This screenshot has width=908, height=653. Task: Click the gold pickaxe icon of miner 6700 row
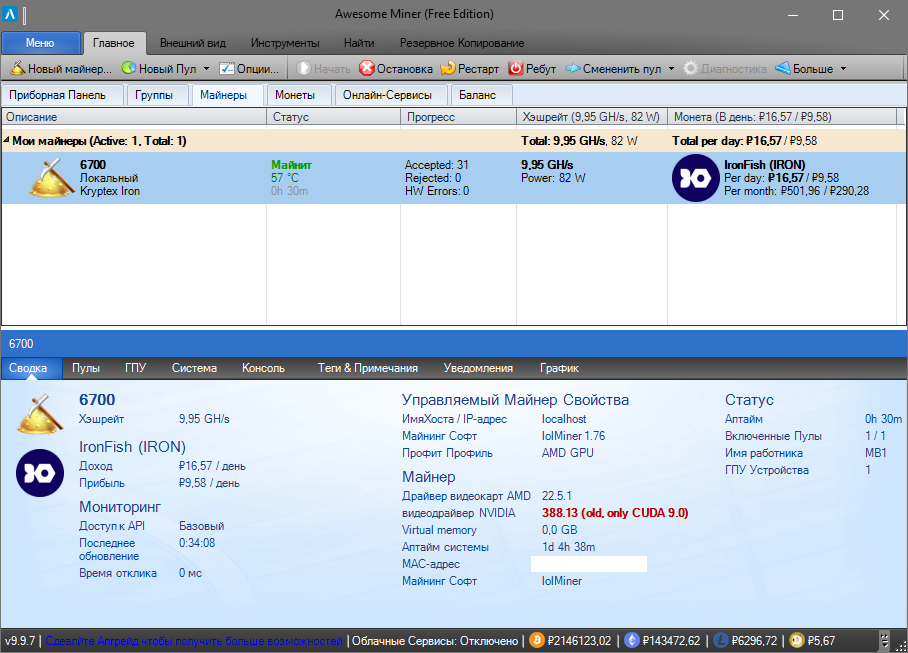[x=52, y=177]
